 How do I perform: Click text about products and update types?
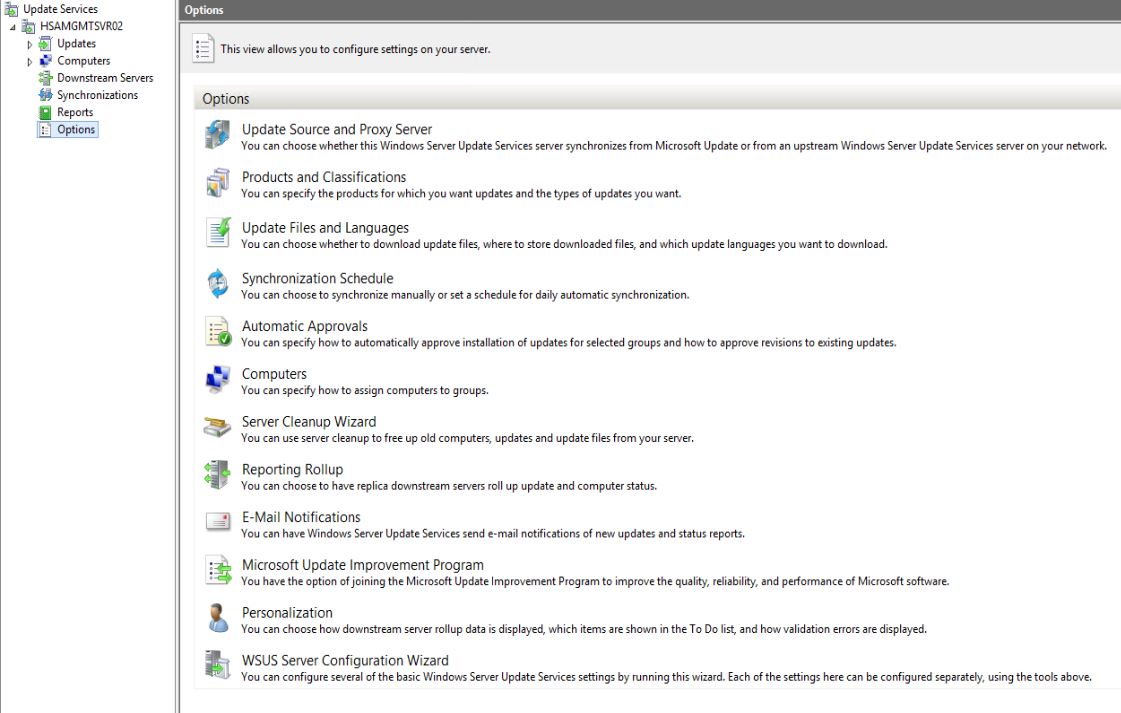[x=460, y=194]
